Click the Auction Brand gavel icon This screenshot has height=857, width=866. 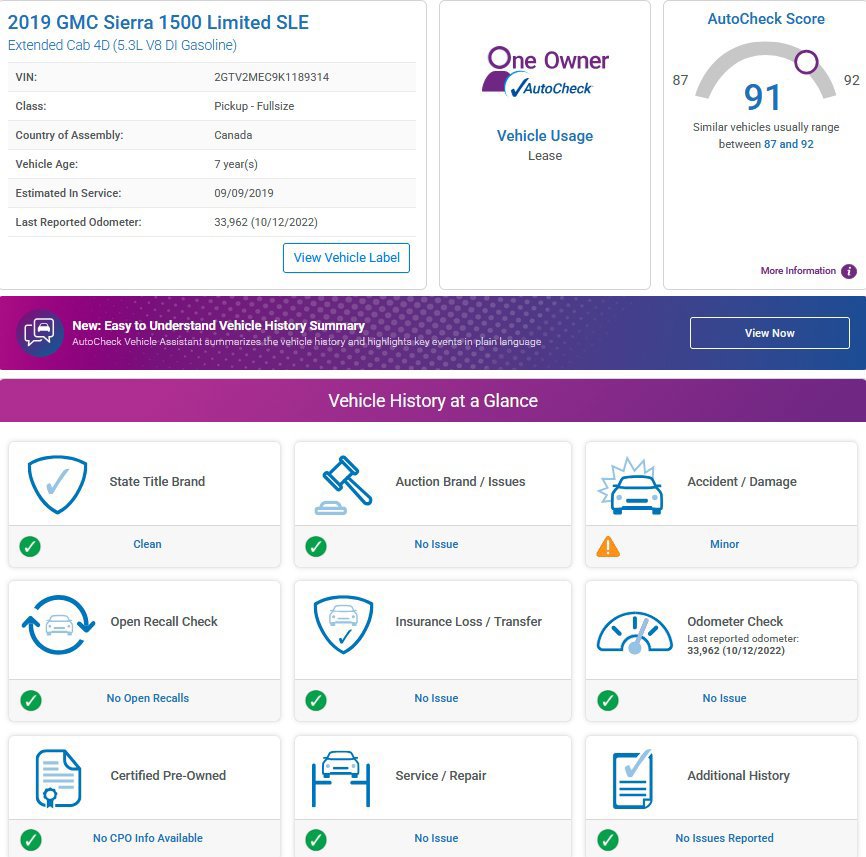(344, 485)
